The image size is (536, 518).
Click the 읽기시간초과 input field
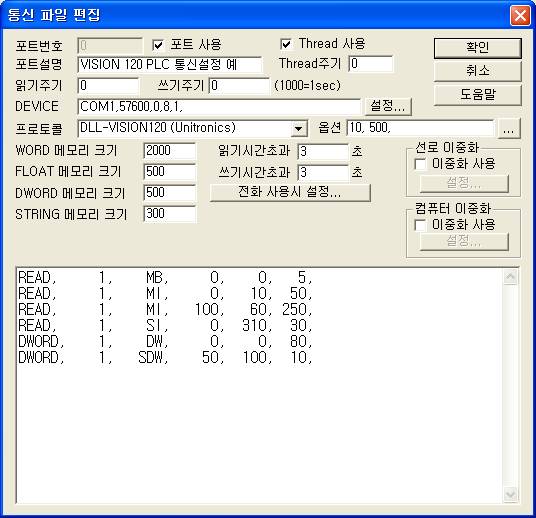click(x=323, y=151)
